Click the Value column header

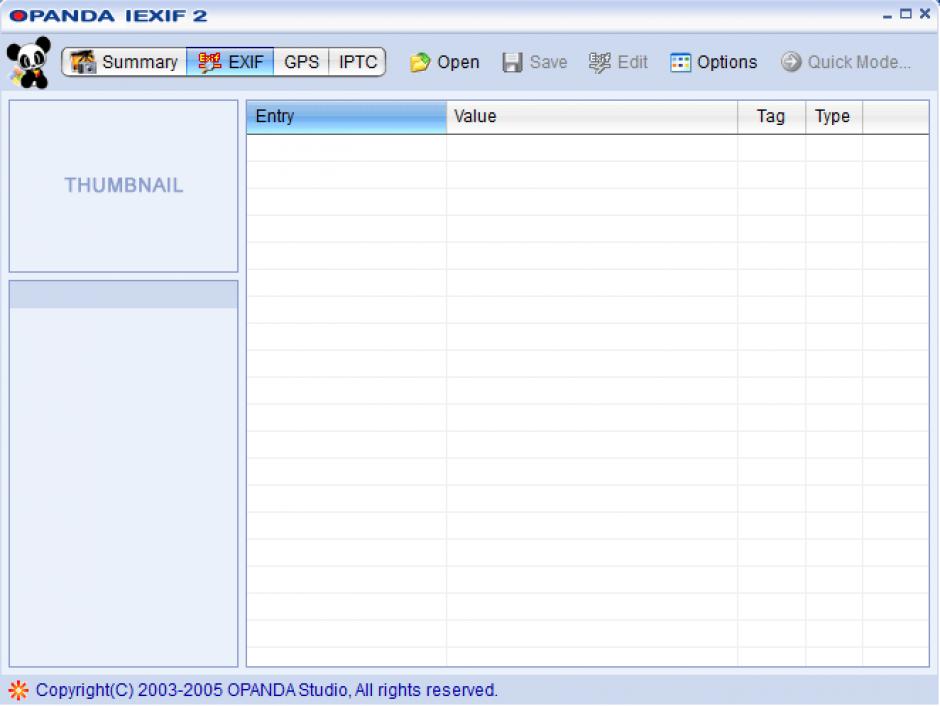(x=592, y=116)
